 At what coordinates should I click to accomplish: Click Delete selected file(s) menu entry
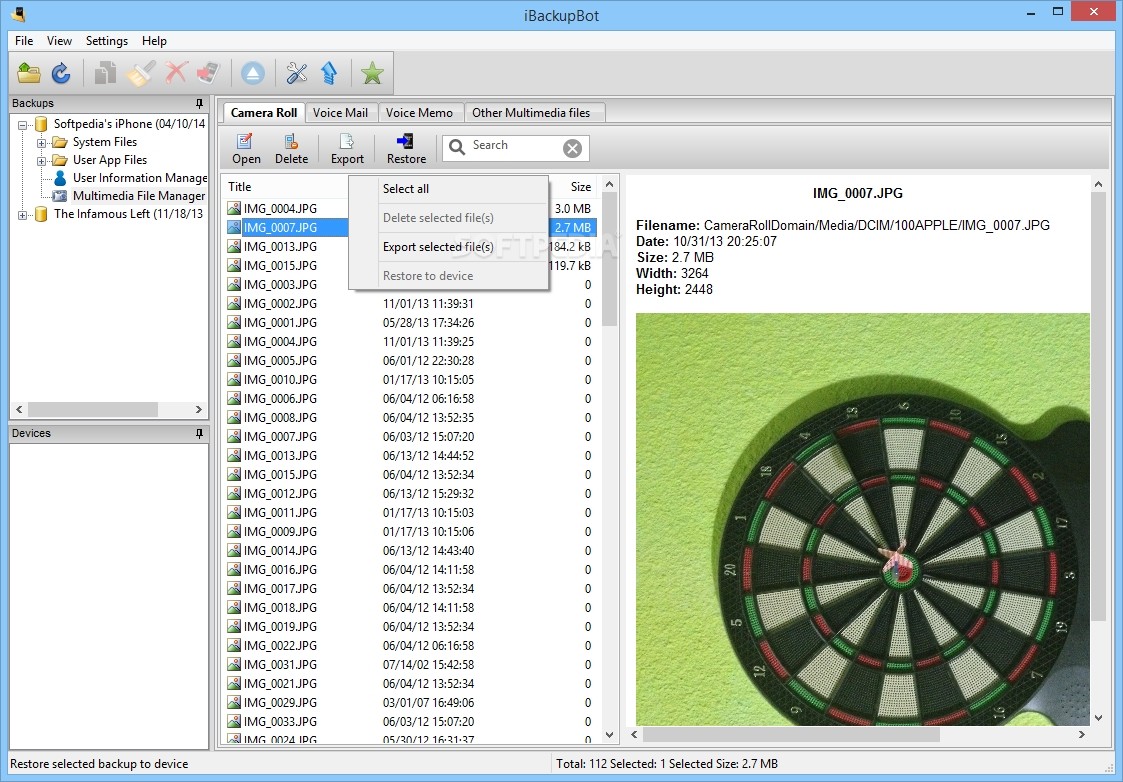click(x=449, y=218)
